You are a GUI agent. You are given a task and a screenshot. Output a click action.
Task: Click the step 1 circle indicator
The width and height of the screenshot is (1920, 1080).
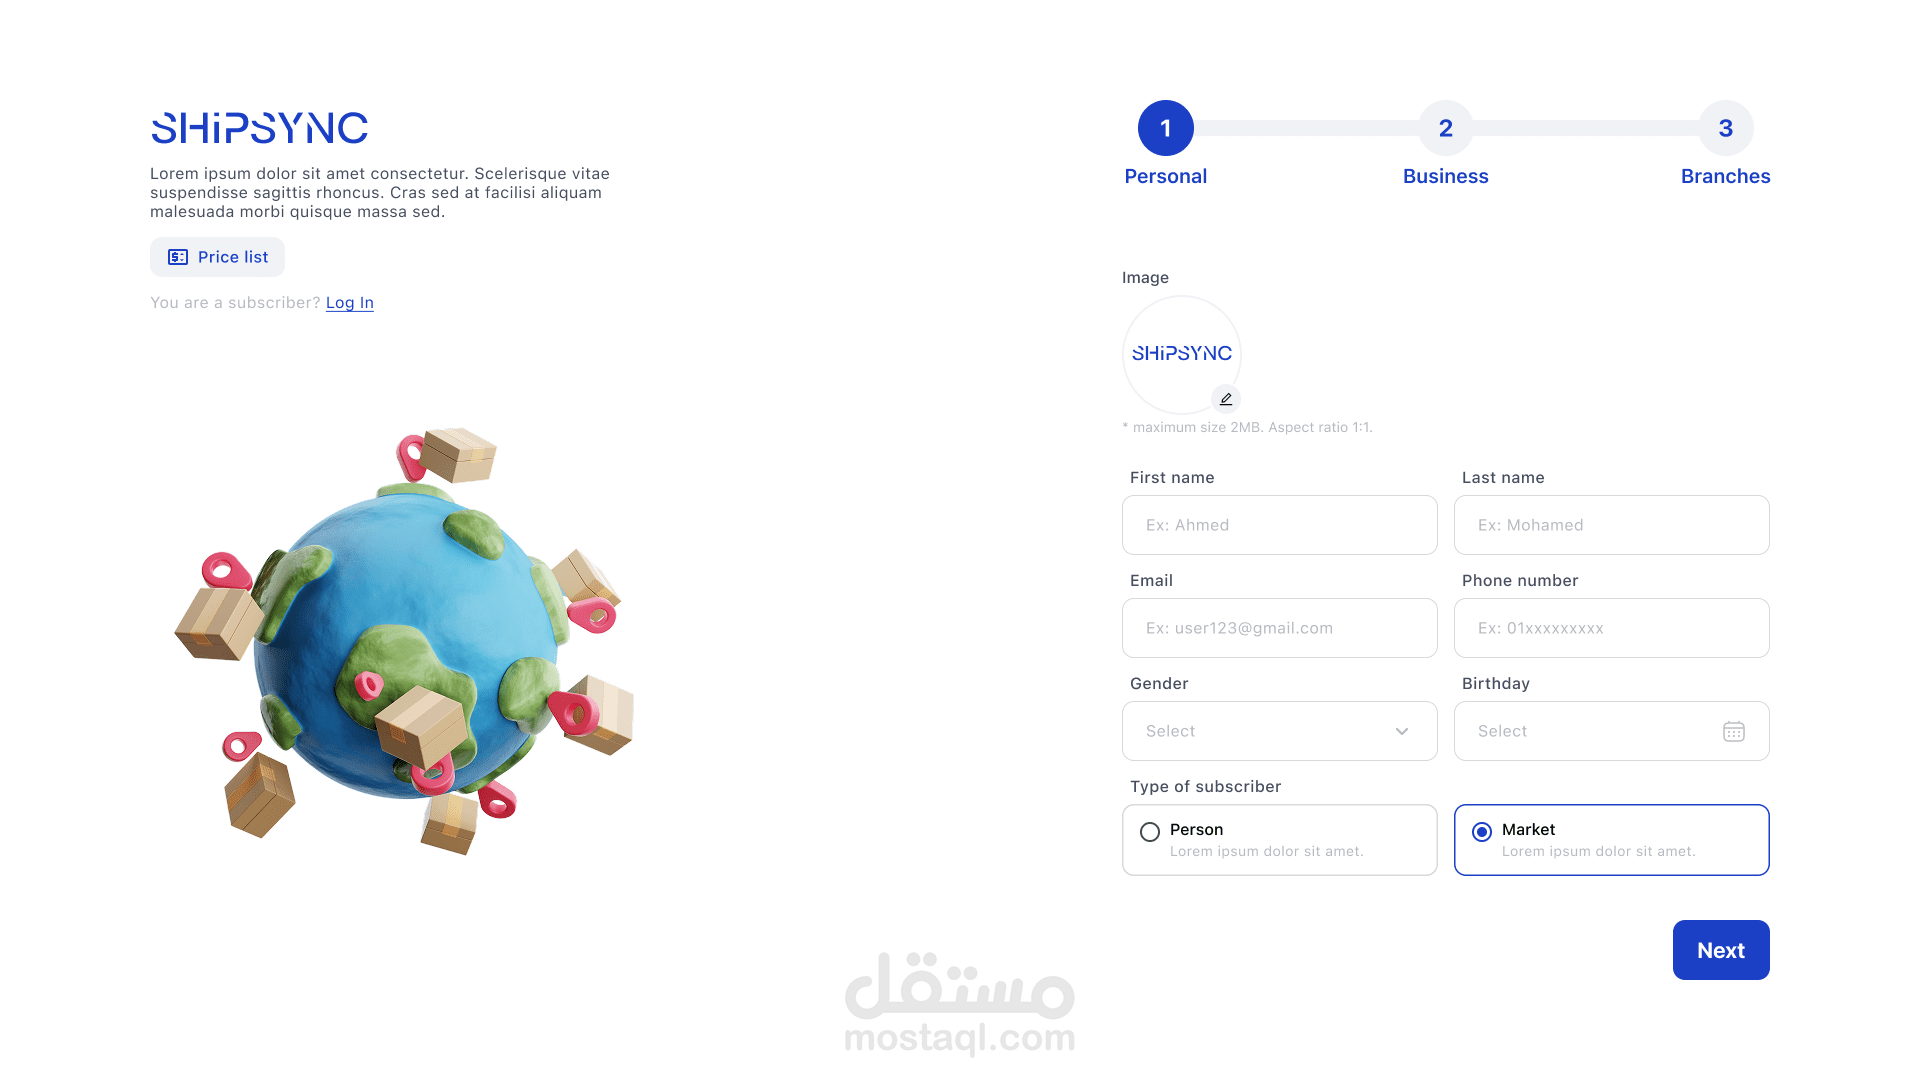[x=1166, y=128]
